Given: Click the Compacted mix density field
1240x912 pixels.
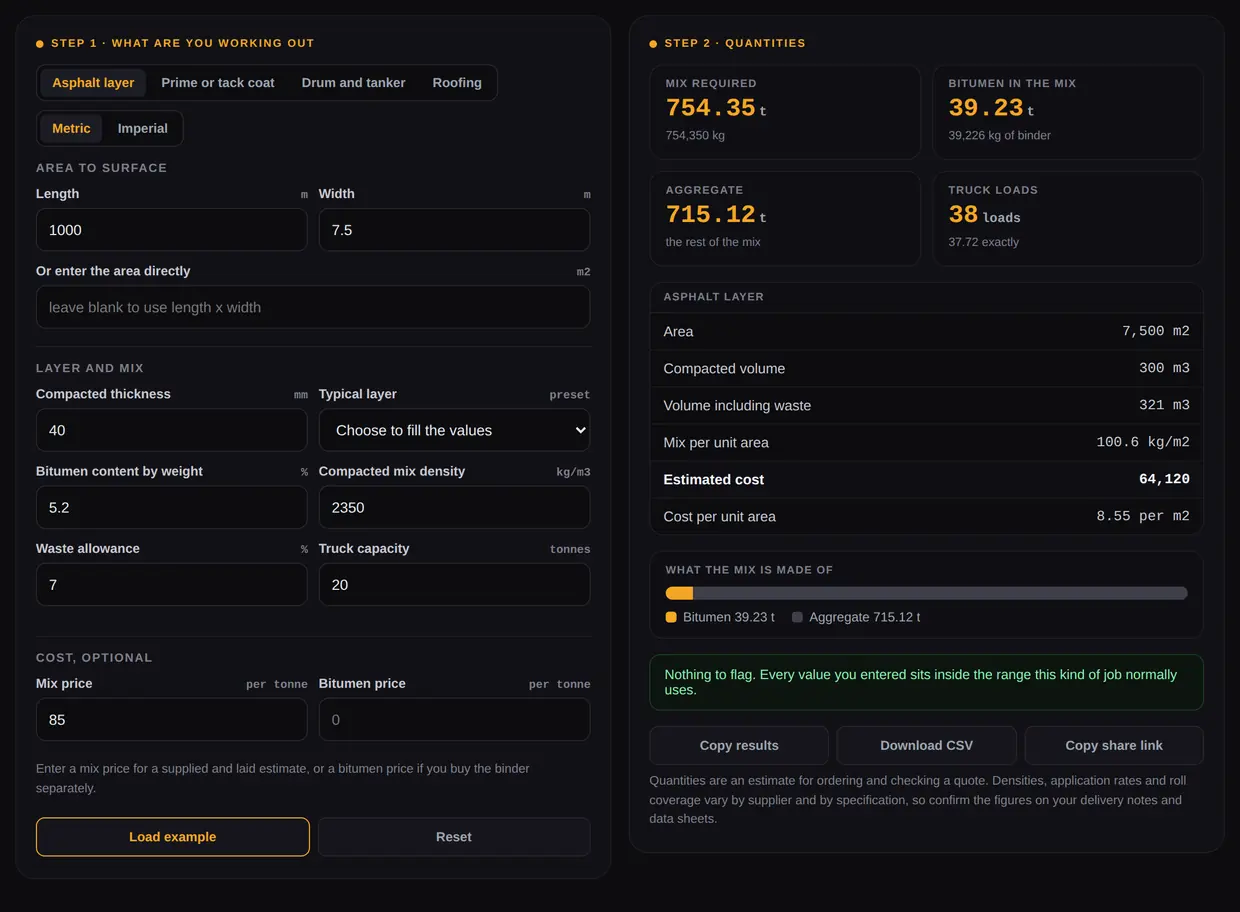Looking at the screenshot, I should pos(454,507).
